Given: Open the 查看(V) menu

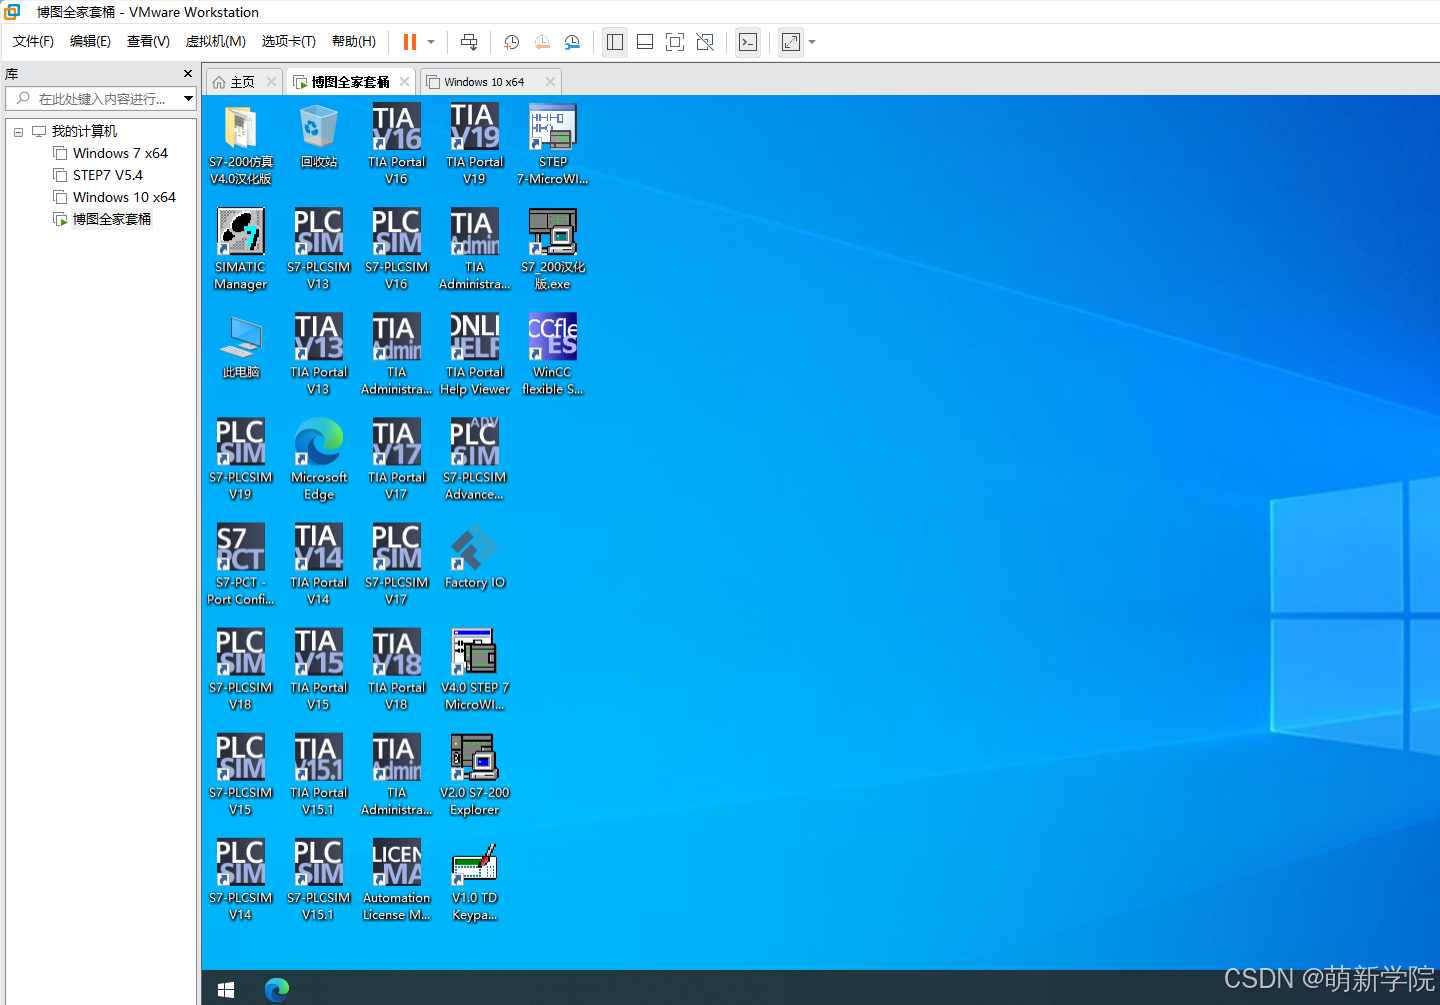Looking at the screenshot, I should (148, 41).
